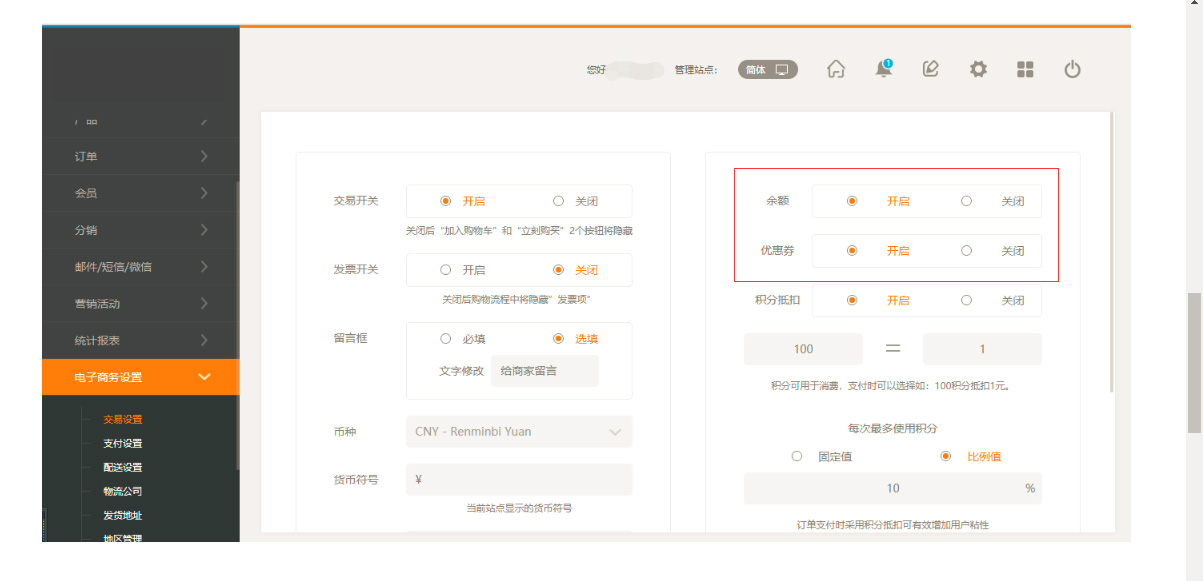The width and height of the screenshot is (1203, 581).
Task: Click the 货币符号 input field
Action: [x=519, y=480]
